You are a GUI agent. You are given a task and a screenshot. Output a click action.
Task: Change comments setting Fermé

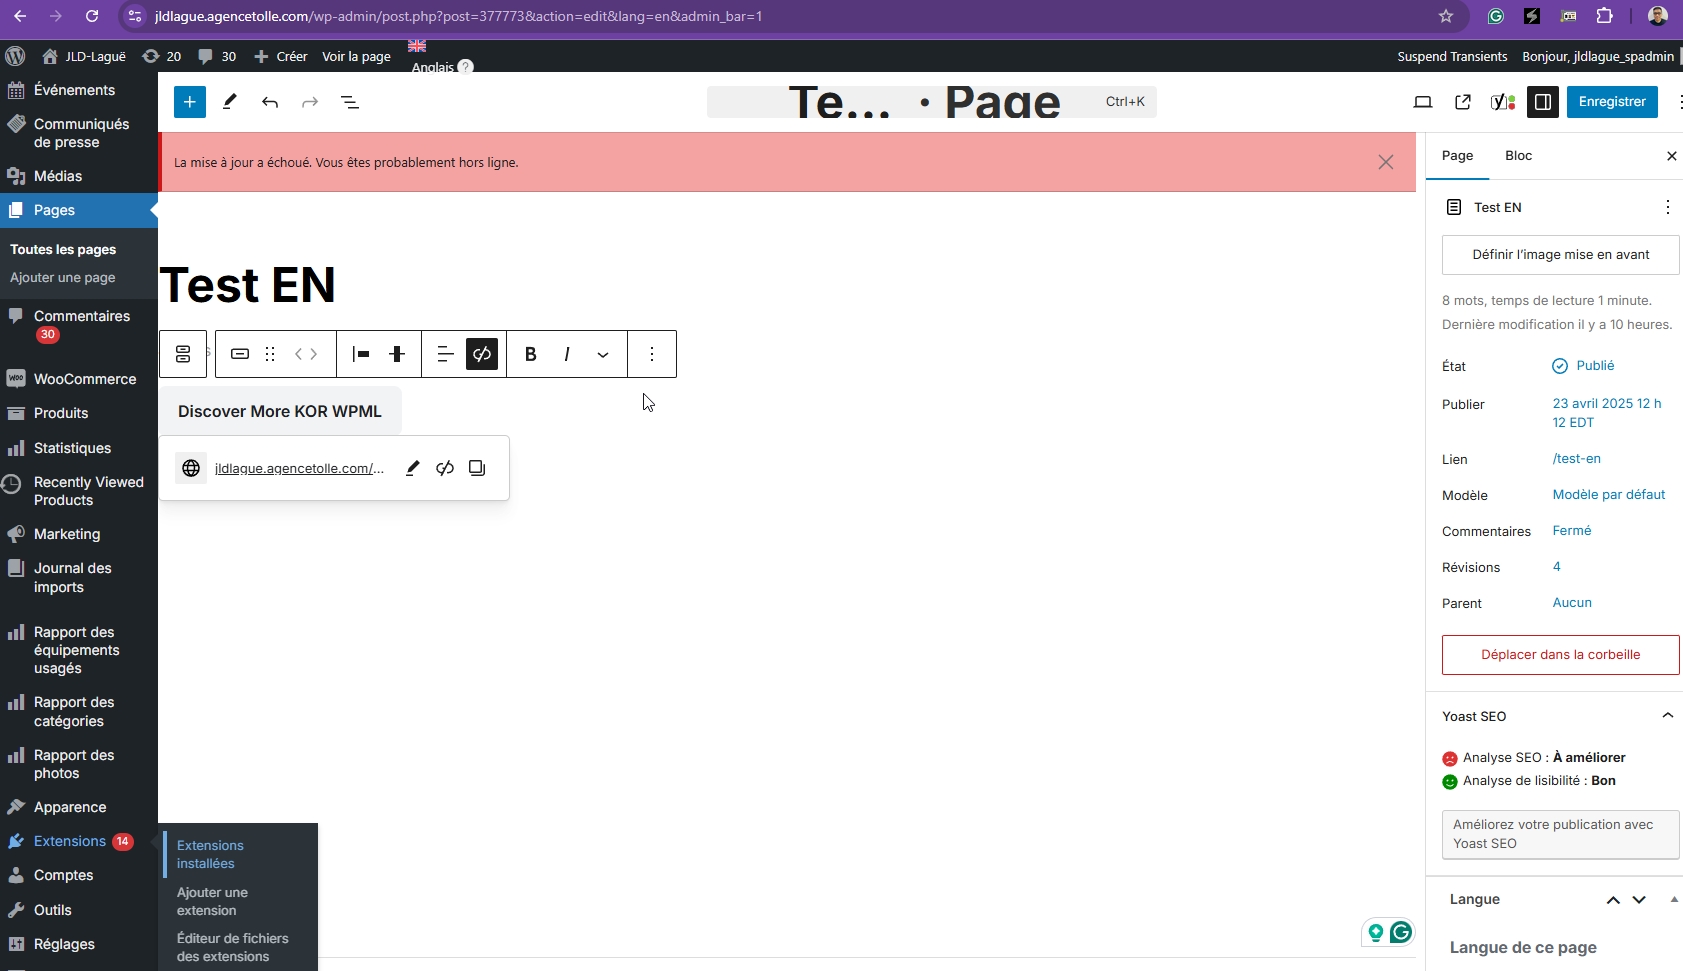click(1571, 531)
